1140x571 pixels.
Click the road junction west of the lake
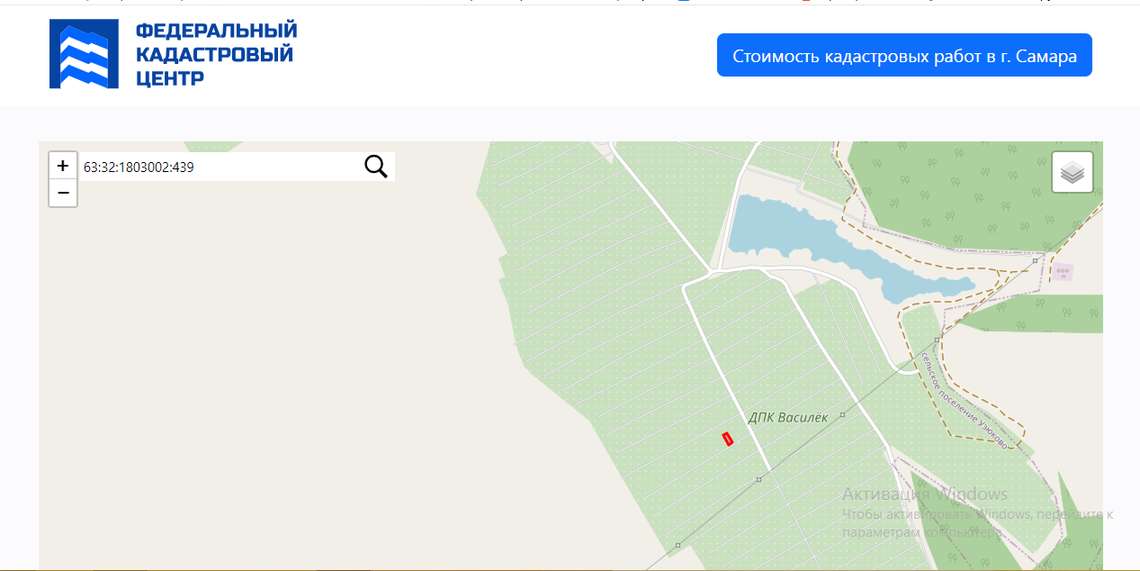click(x=710, y=273)
